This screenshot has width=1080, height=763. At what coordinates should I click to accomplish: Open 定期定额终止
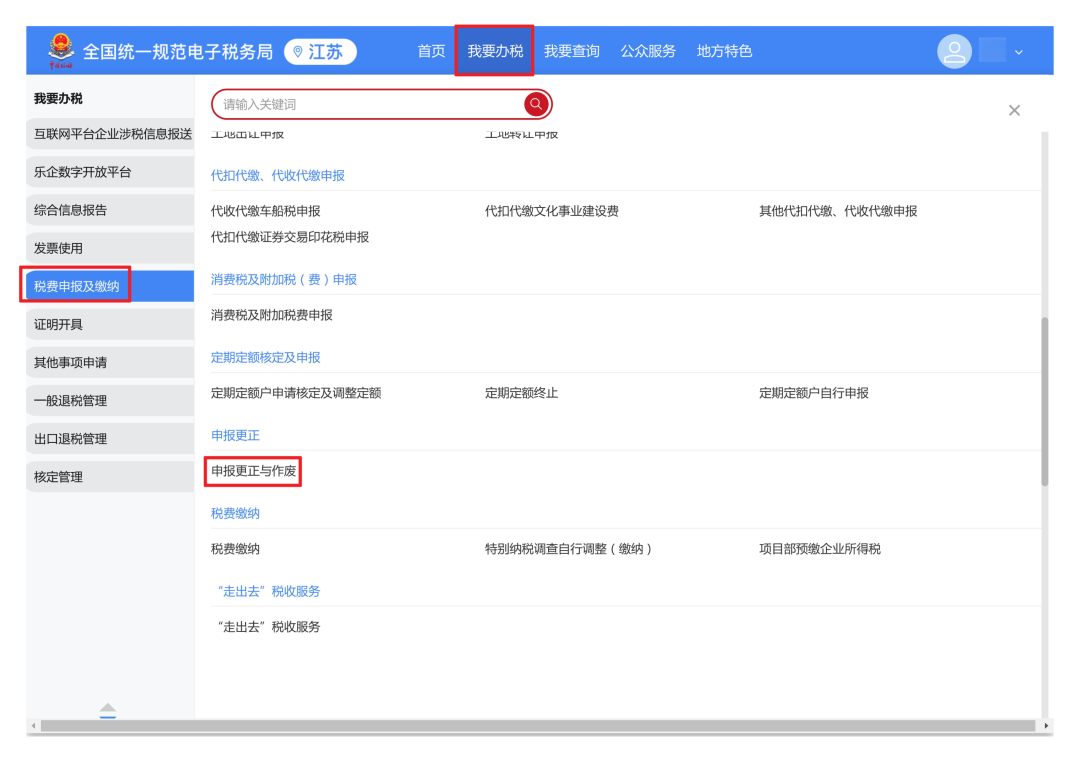pos(521,393)
